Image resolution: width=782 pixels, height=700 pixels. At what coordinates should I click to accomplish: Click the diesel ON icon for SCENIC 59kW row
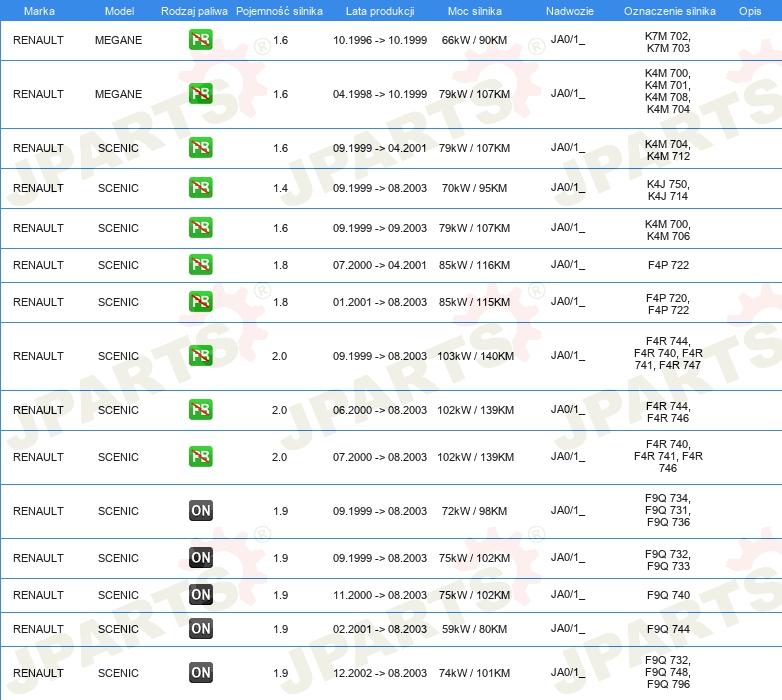point(200,629)
